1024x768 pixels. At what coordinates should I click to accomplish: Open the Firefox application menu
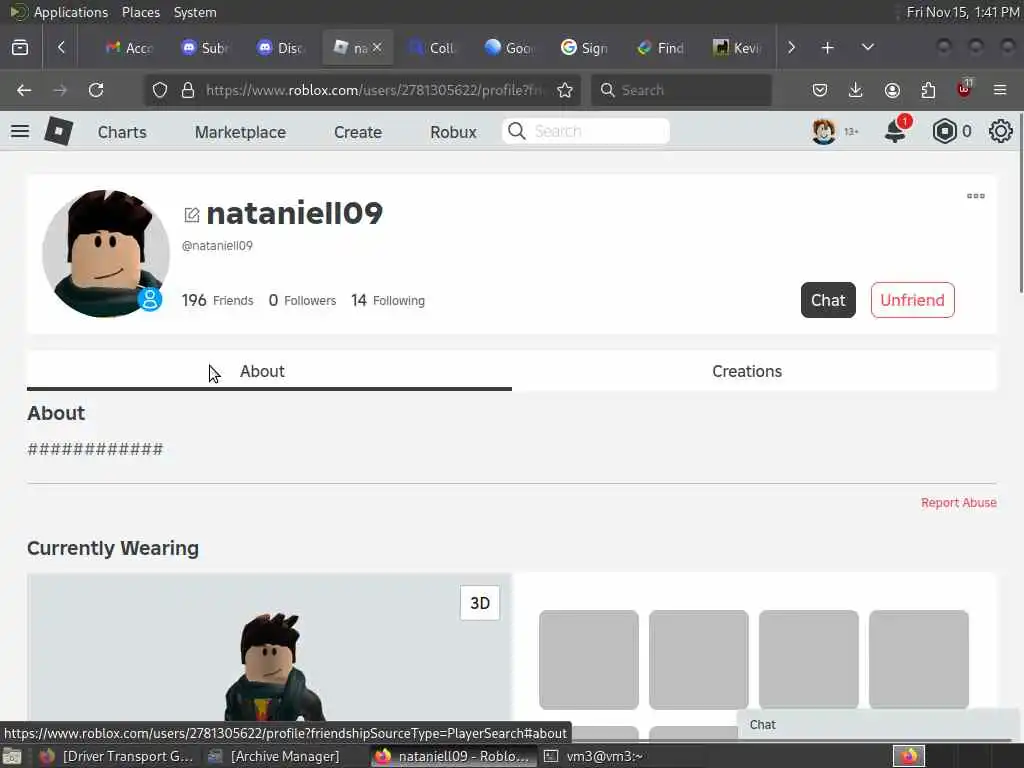(x=1000, y=90)
